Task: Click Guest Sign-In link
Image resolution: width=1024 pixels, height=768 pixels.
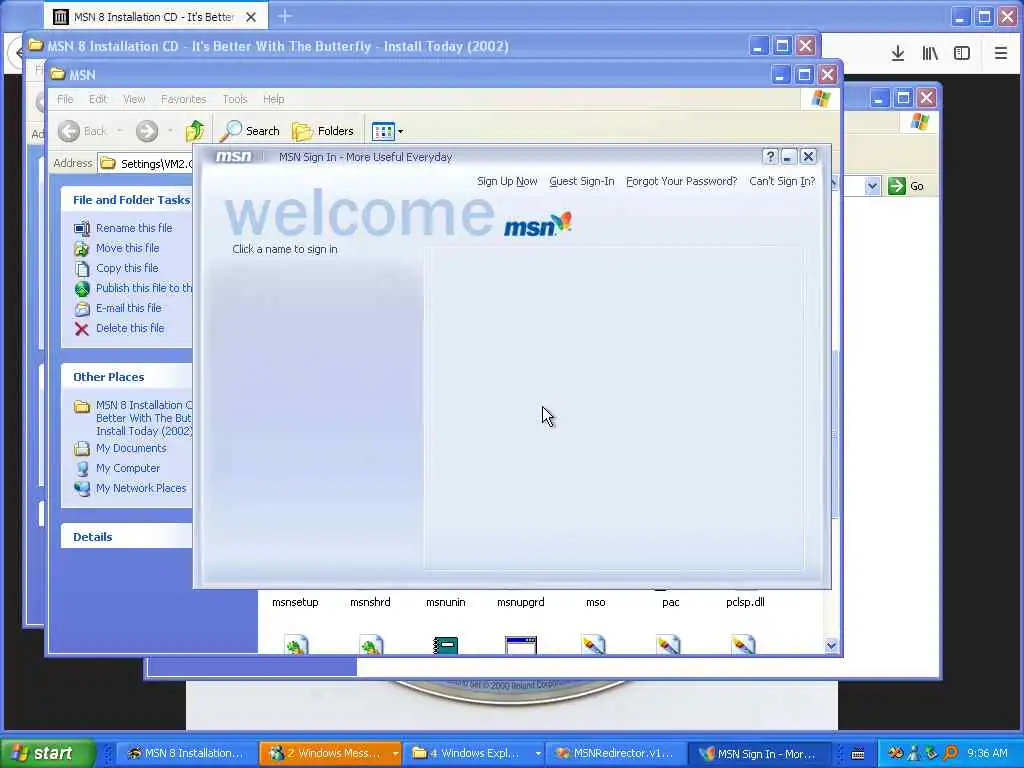Action: pos(582,182)
